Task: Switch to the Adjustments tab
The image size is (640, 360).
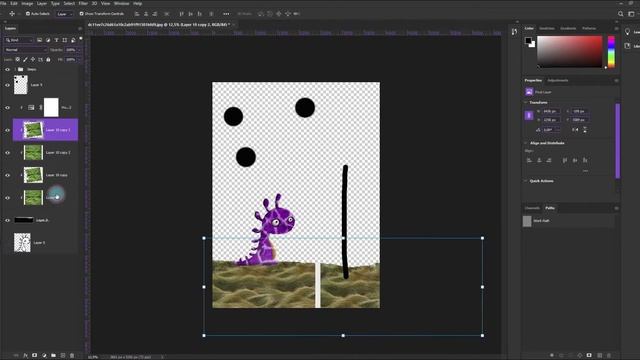Action: pyautogui.click(x=558, y=80)
